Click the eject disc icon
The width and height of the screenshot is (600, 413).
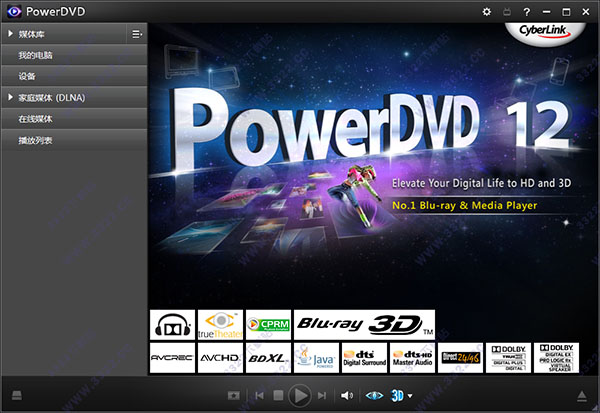pyautogui.click(x=582, y=396)
